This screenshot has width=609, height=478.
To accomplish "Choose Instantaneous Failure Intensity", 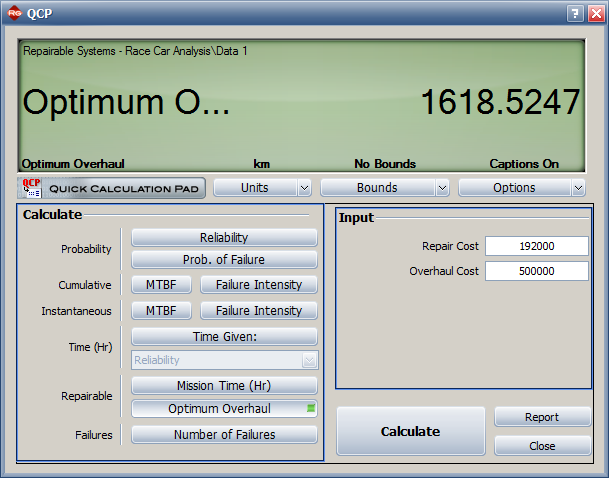I will click(x=259, y=311).
